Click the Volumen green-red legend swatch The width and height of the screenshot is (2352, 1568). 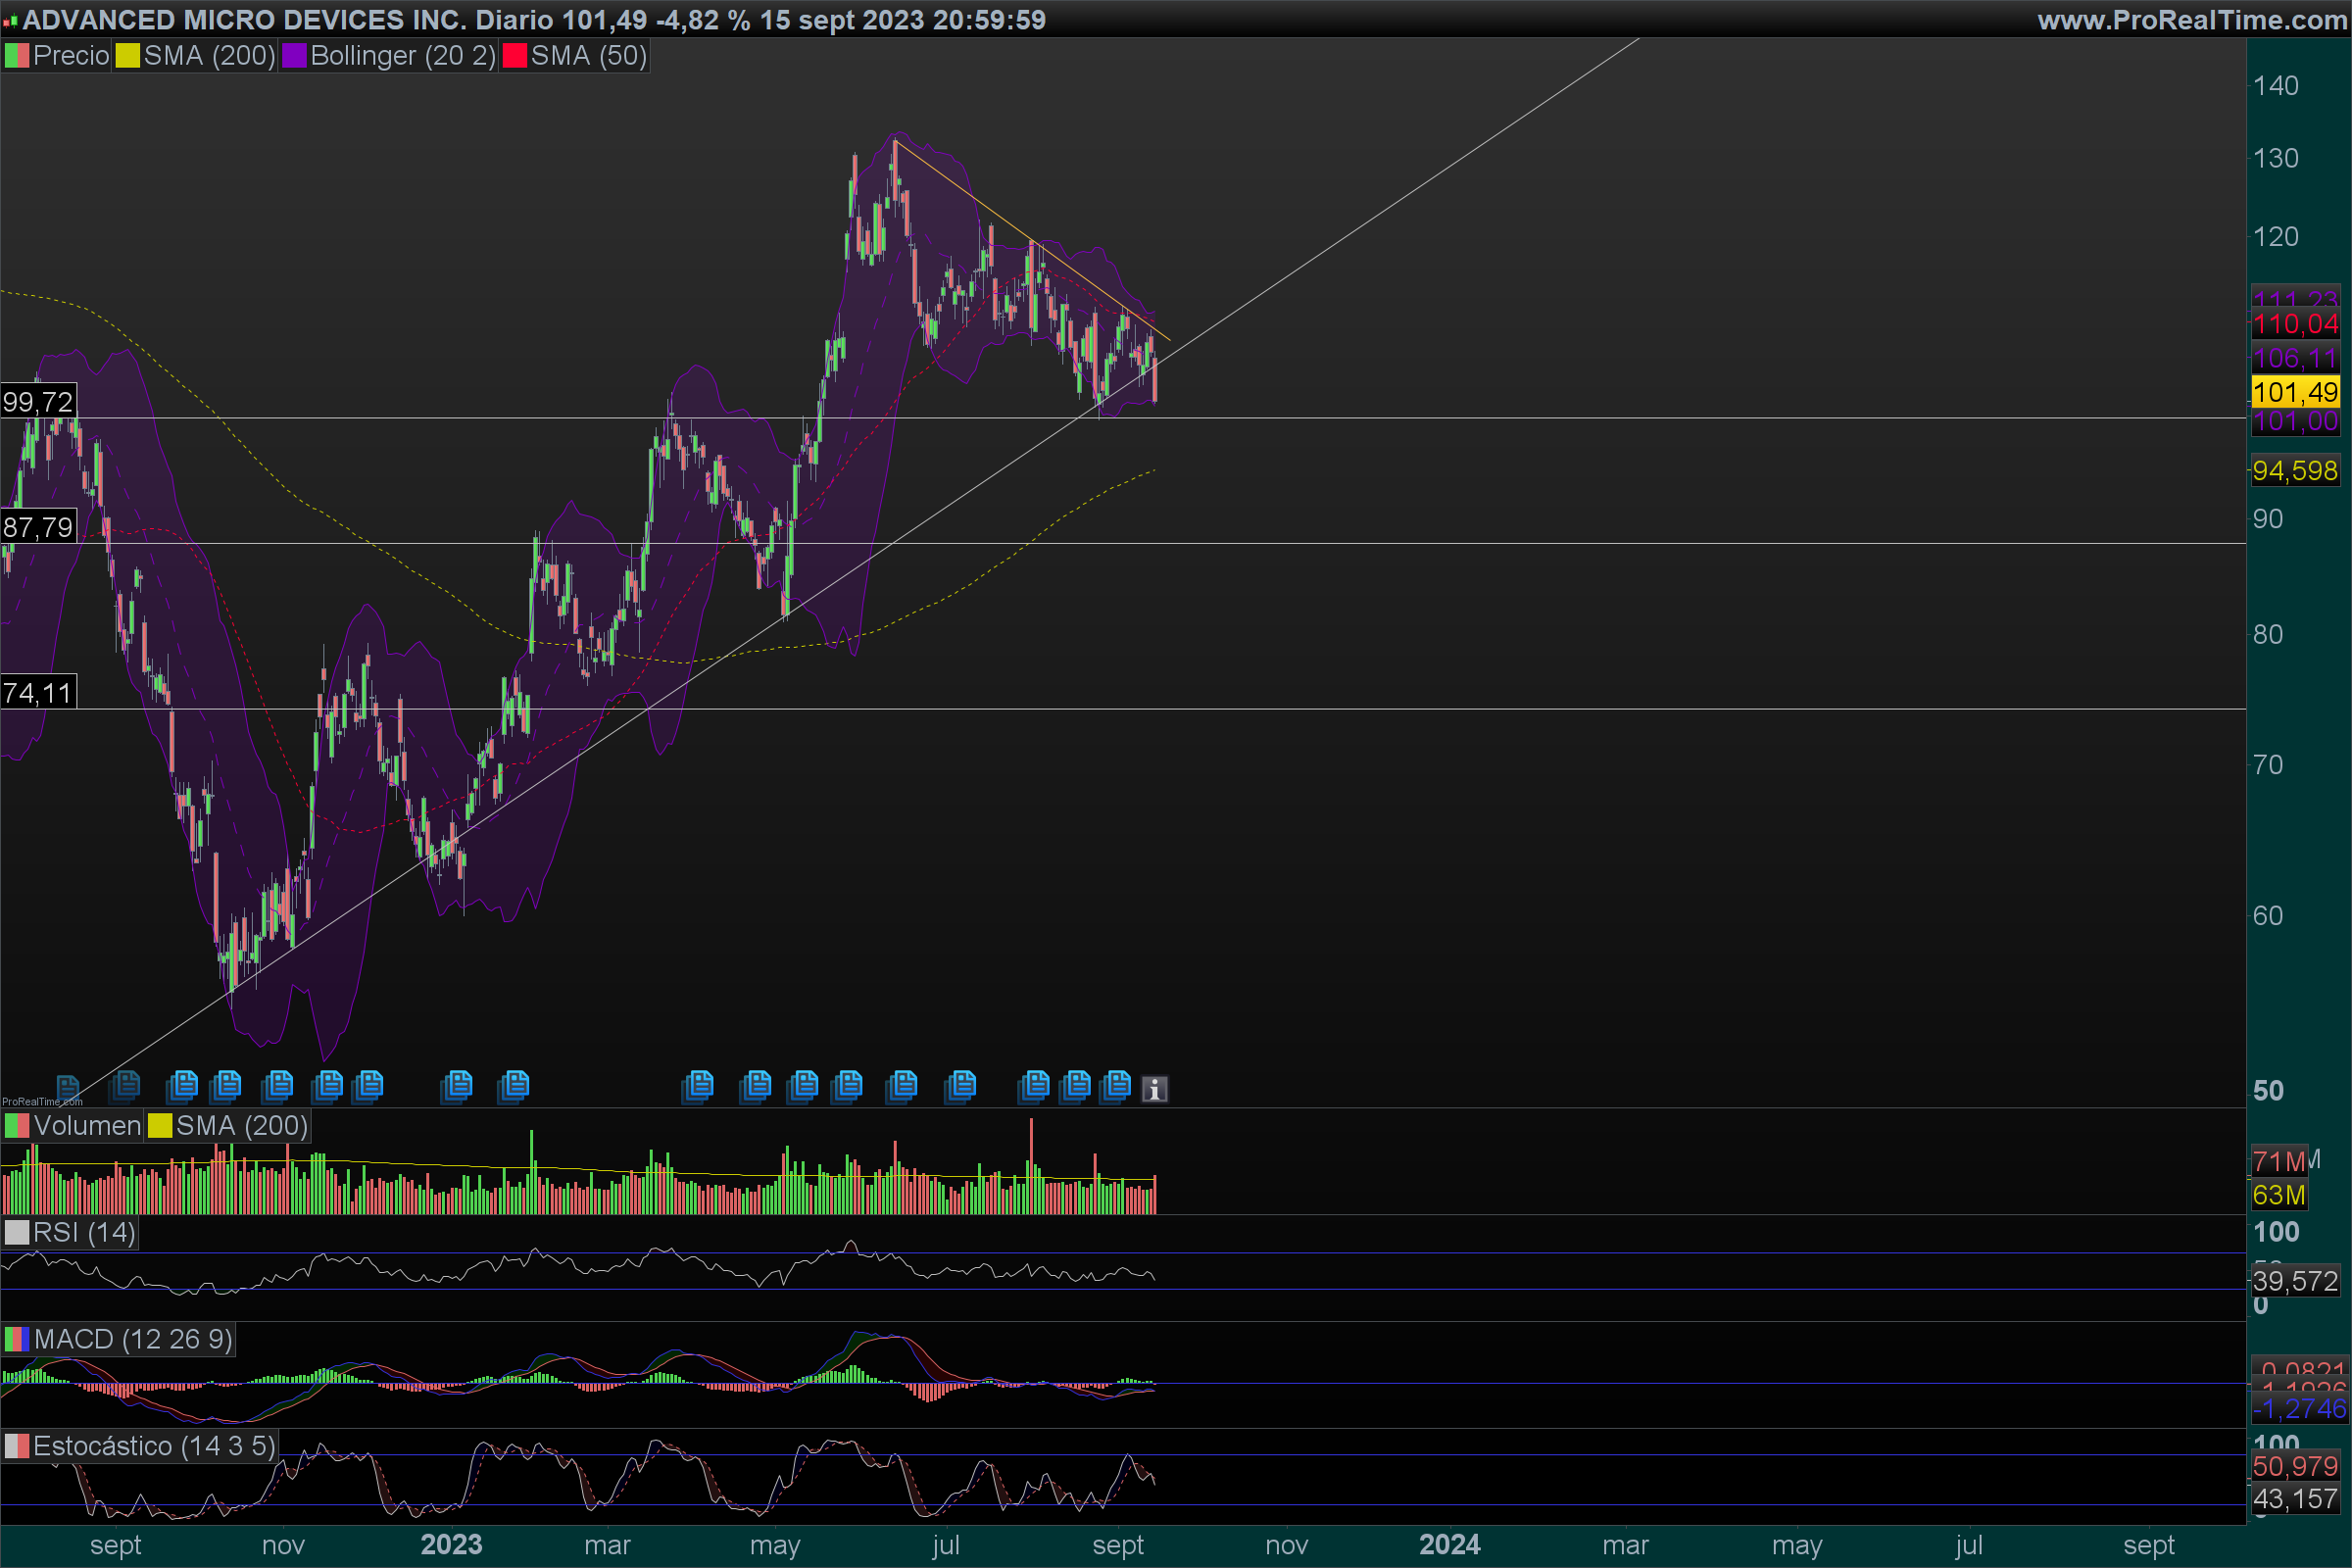click(x=17, y=1126)
